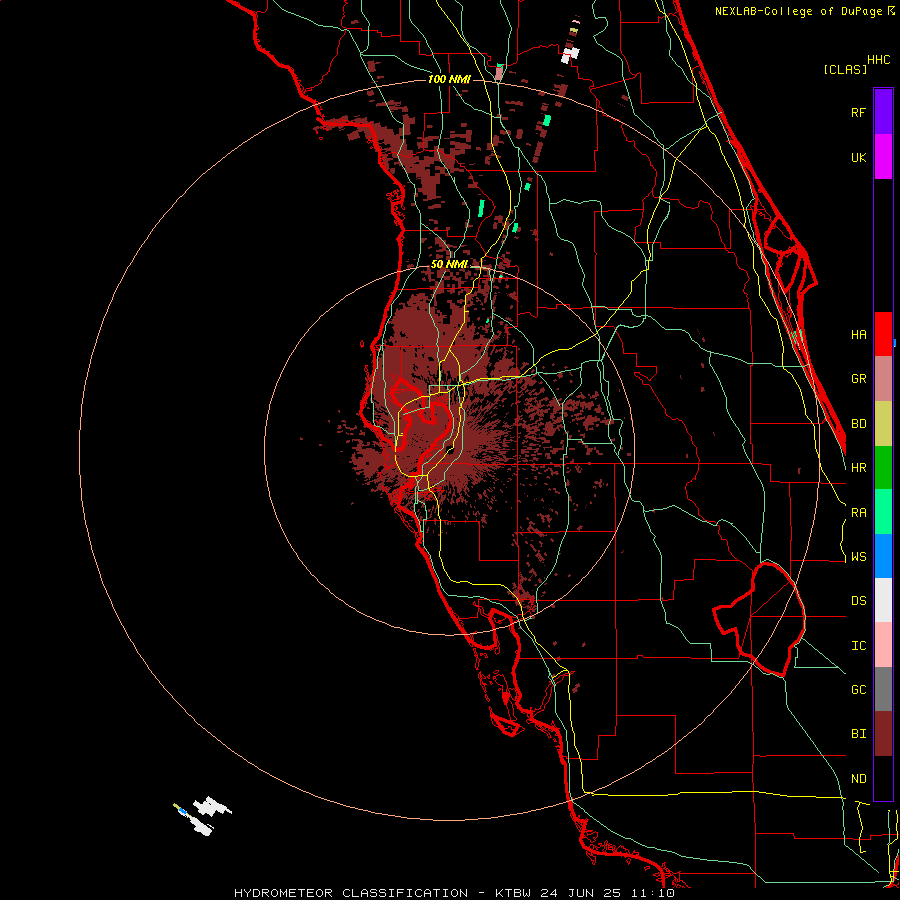Click the magenta UK color swatch

point(883,157)
